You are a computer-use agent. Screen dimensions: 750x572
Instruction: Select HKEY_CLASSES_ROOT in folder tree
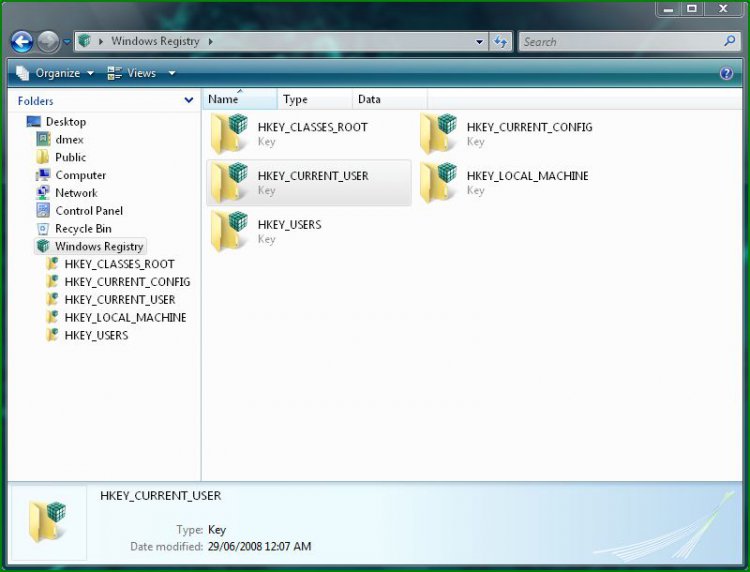[x=119, y=264]
